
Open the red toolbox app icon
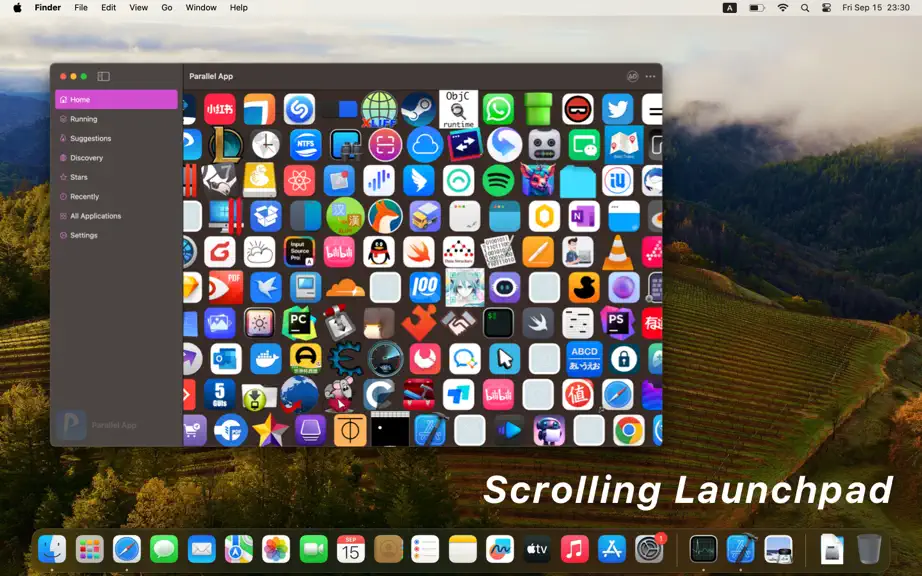tap(418, 394)
